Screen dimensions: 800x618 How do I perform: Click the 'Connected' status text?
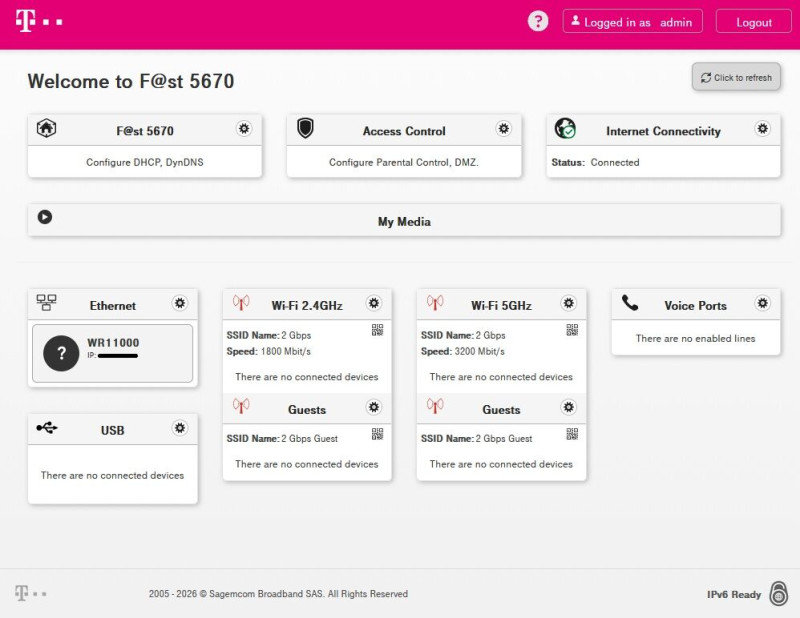(x=615, y=162)
